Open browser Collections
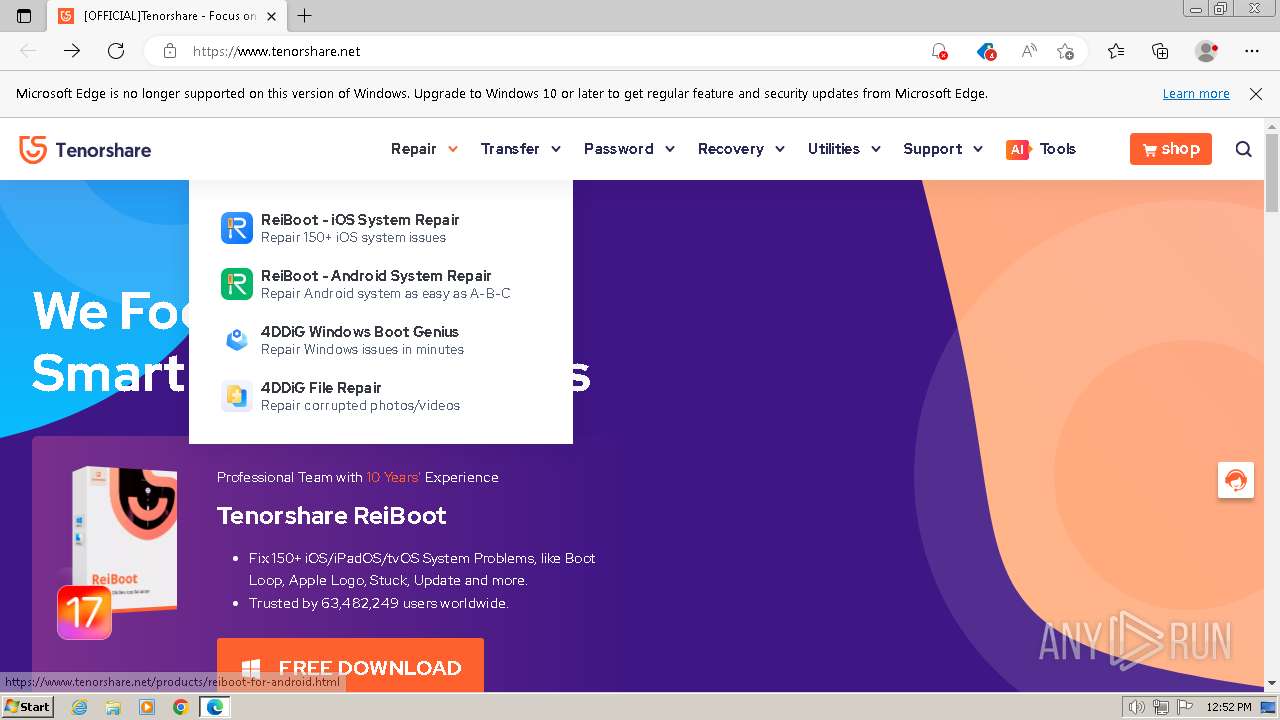 (x=1160, y=51)
